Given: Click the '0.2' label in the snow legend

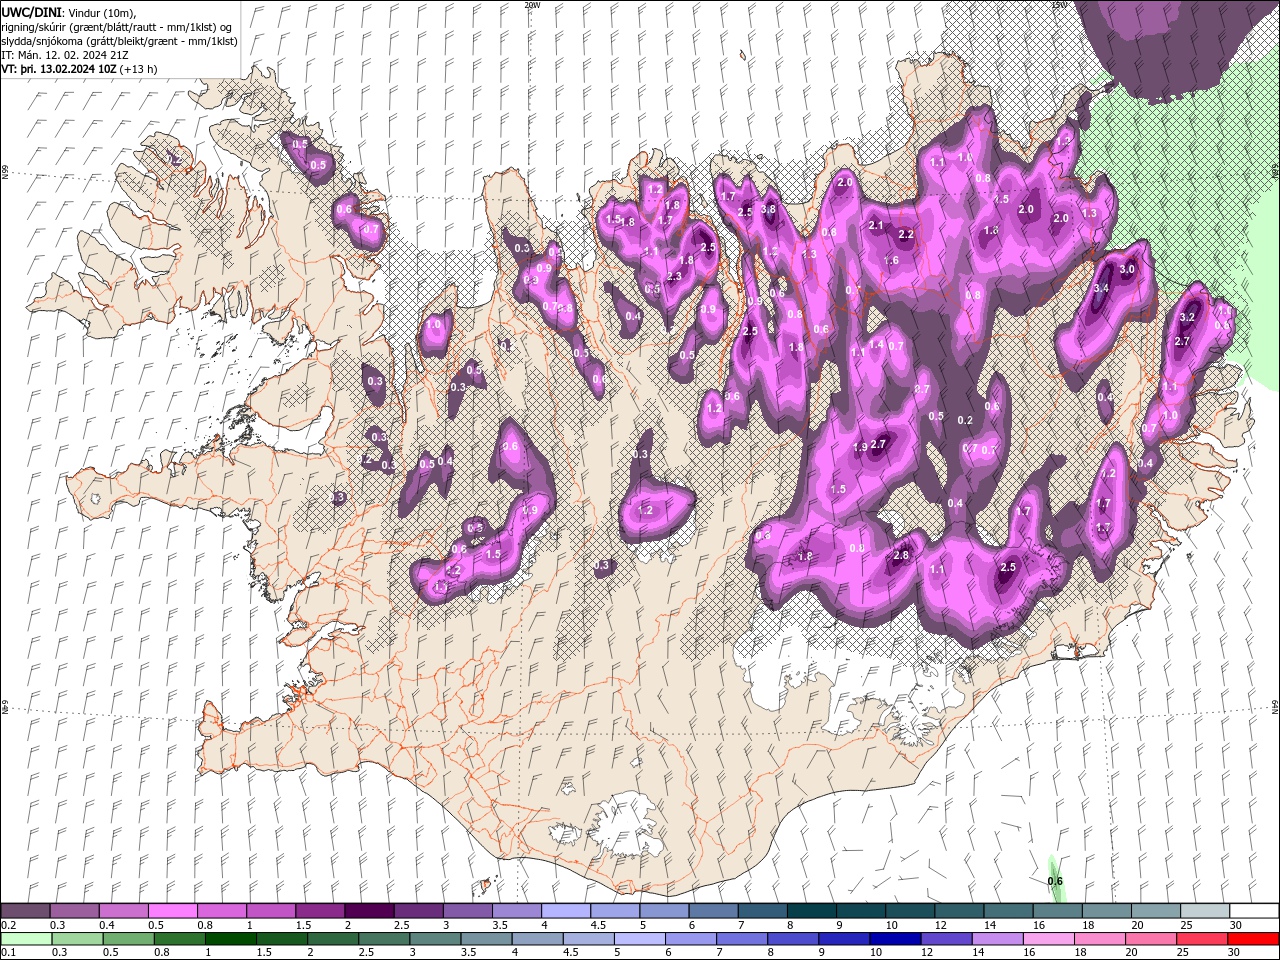Looking at the screenshot, I should (9, 925).
